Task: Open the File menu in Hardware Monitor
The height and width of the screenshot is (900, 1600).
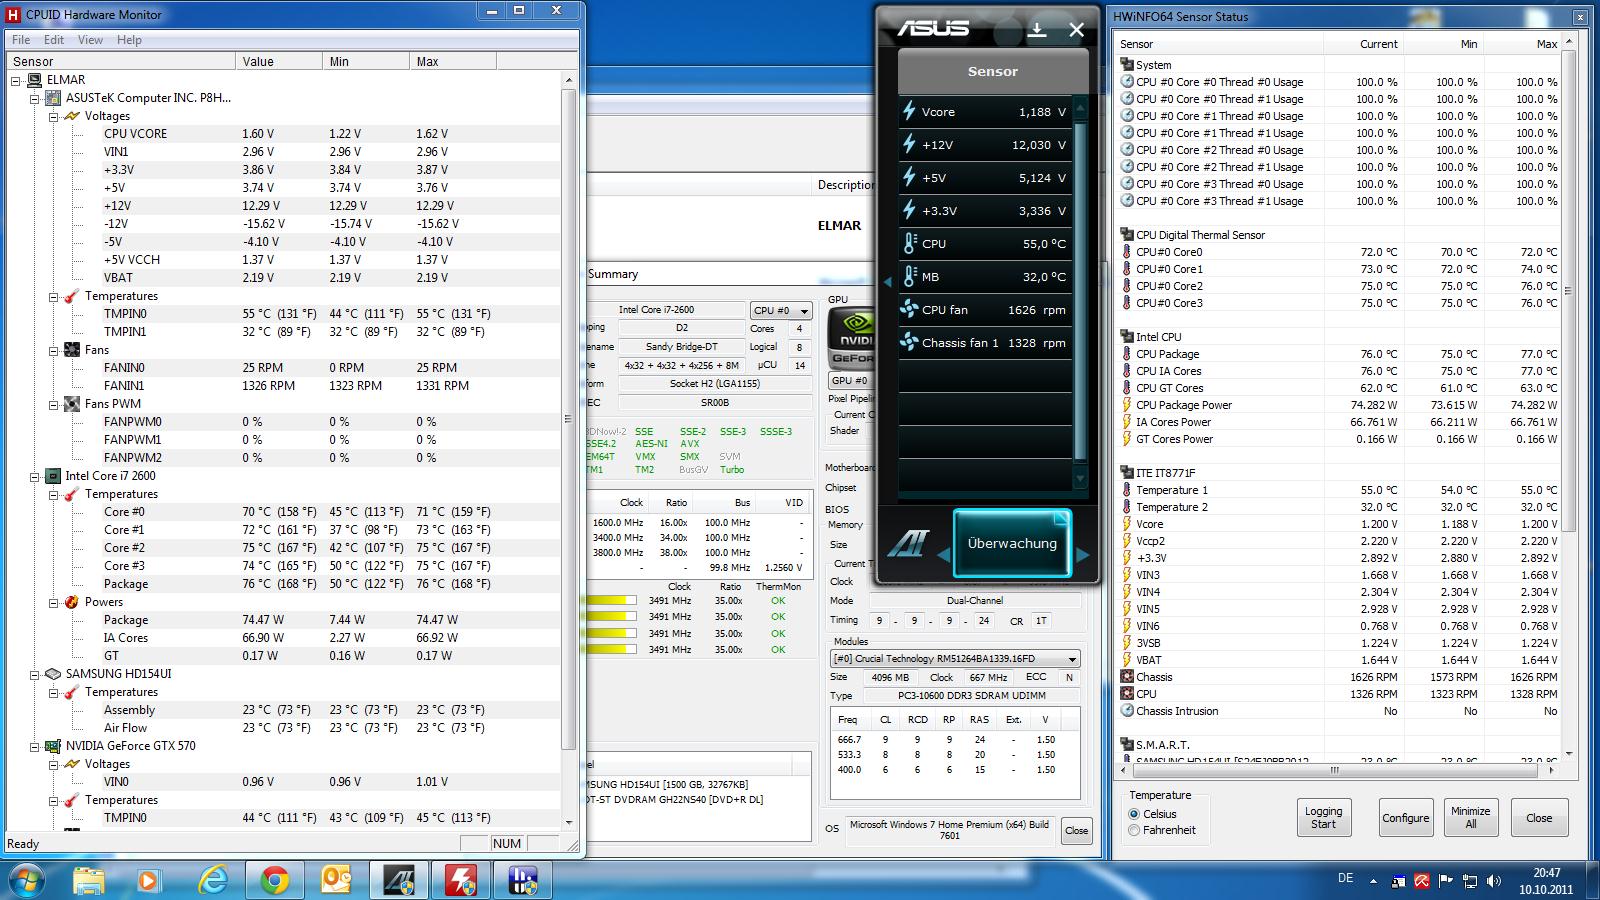Action: coord(21,40)
